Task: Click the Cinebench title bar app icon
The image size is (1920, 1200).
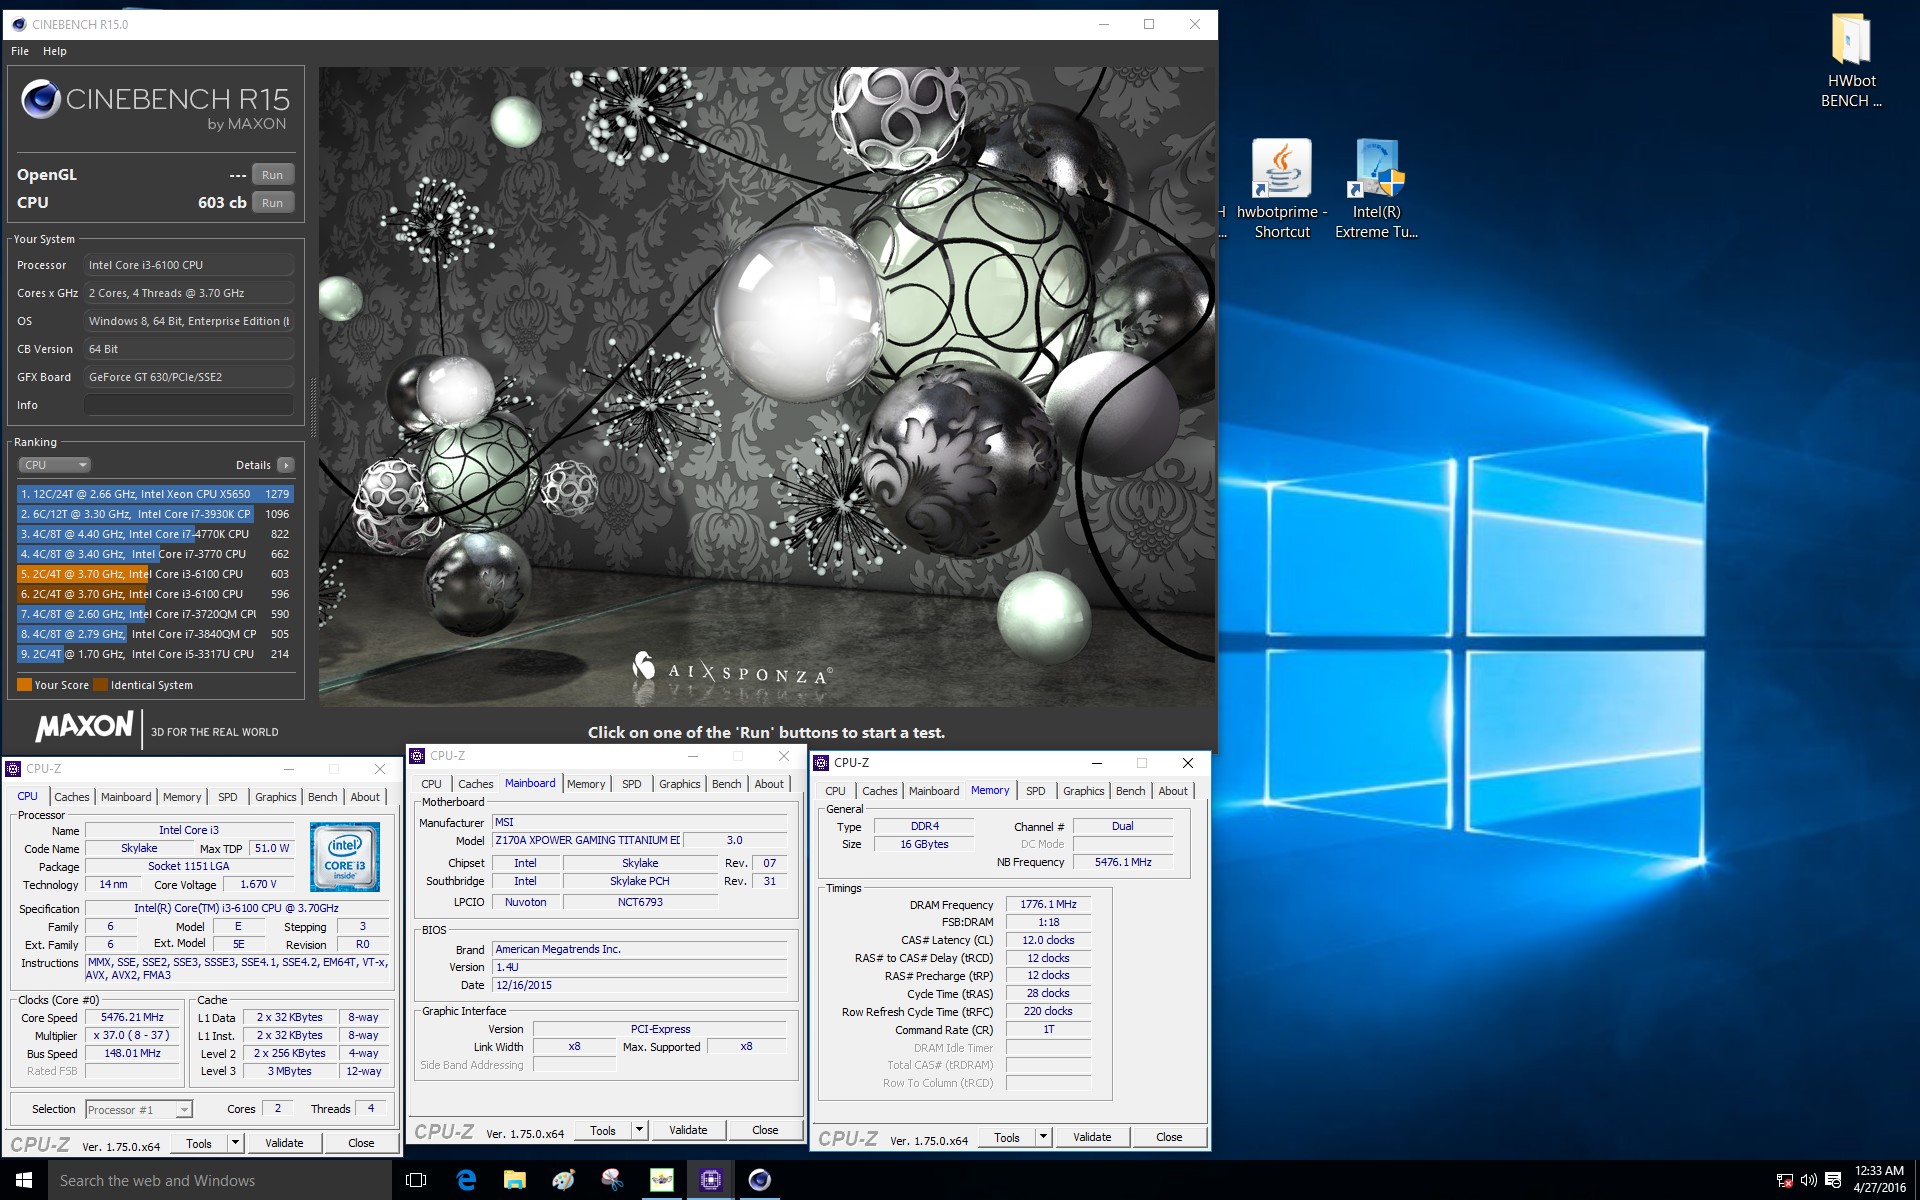Action: pos(18,24)
